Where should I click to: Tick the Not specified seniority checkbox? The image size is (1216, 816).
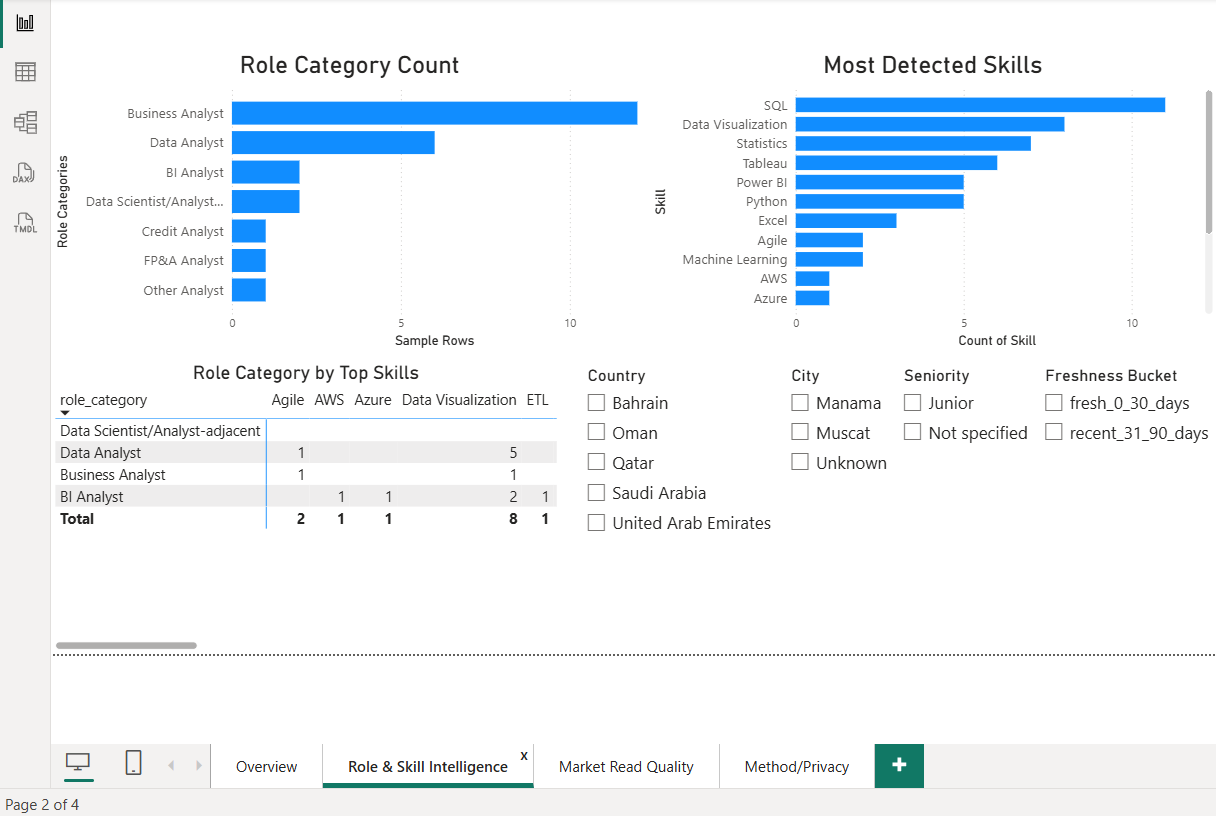pos(913,433)
